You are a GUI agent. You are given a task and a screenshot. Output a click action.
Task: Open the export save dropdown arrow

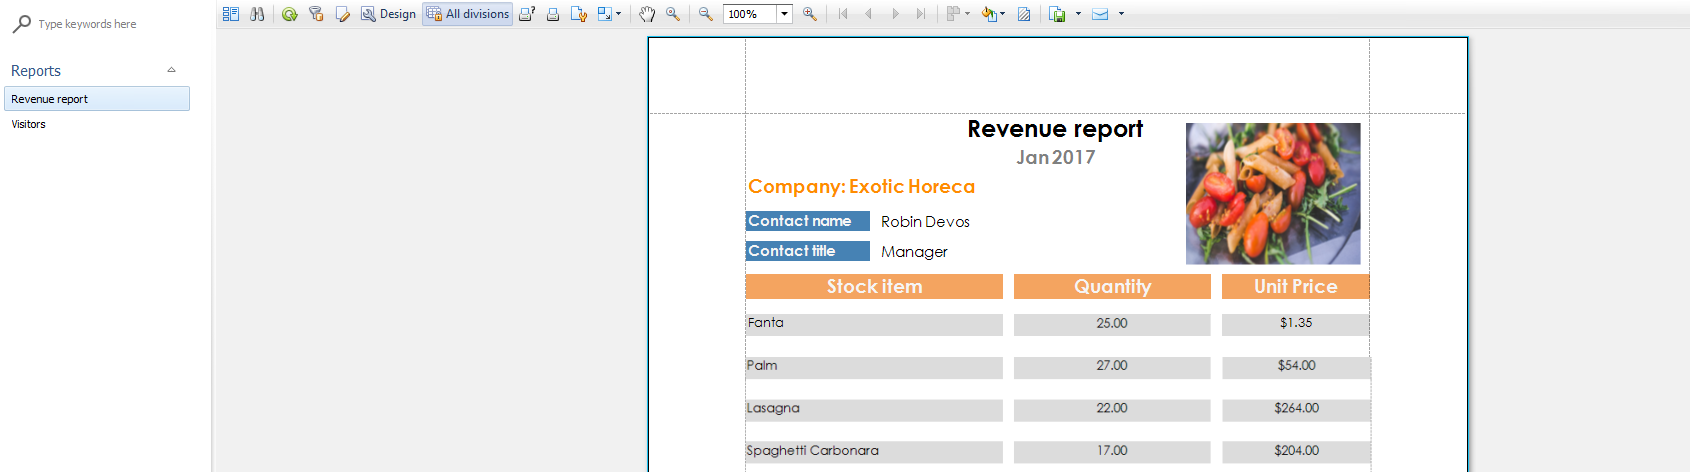click(x=1078, y=14)
